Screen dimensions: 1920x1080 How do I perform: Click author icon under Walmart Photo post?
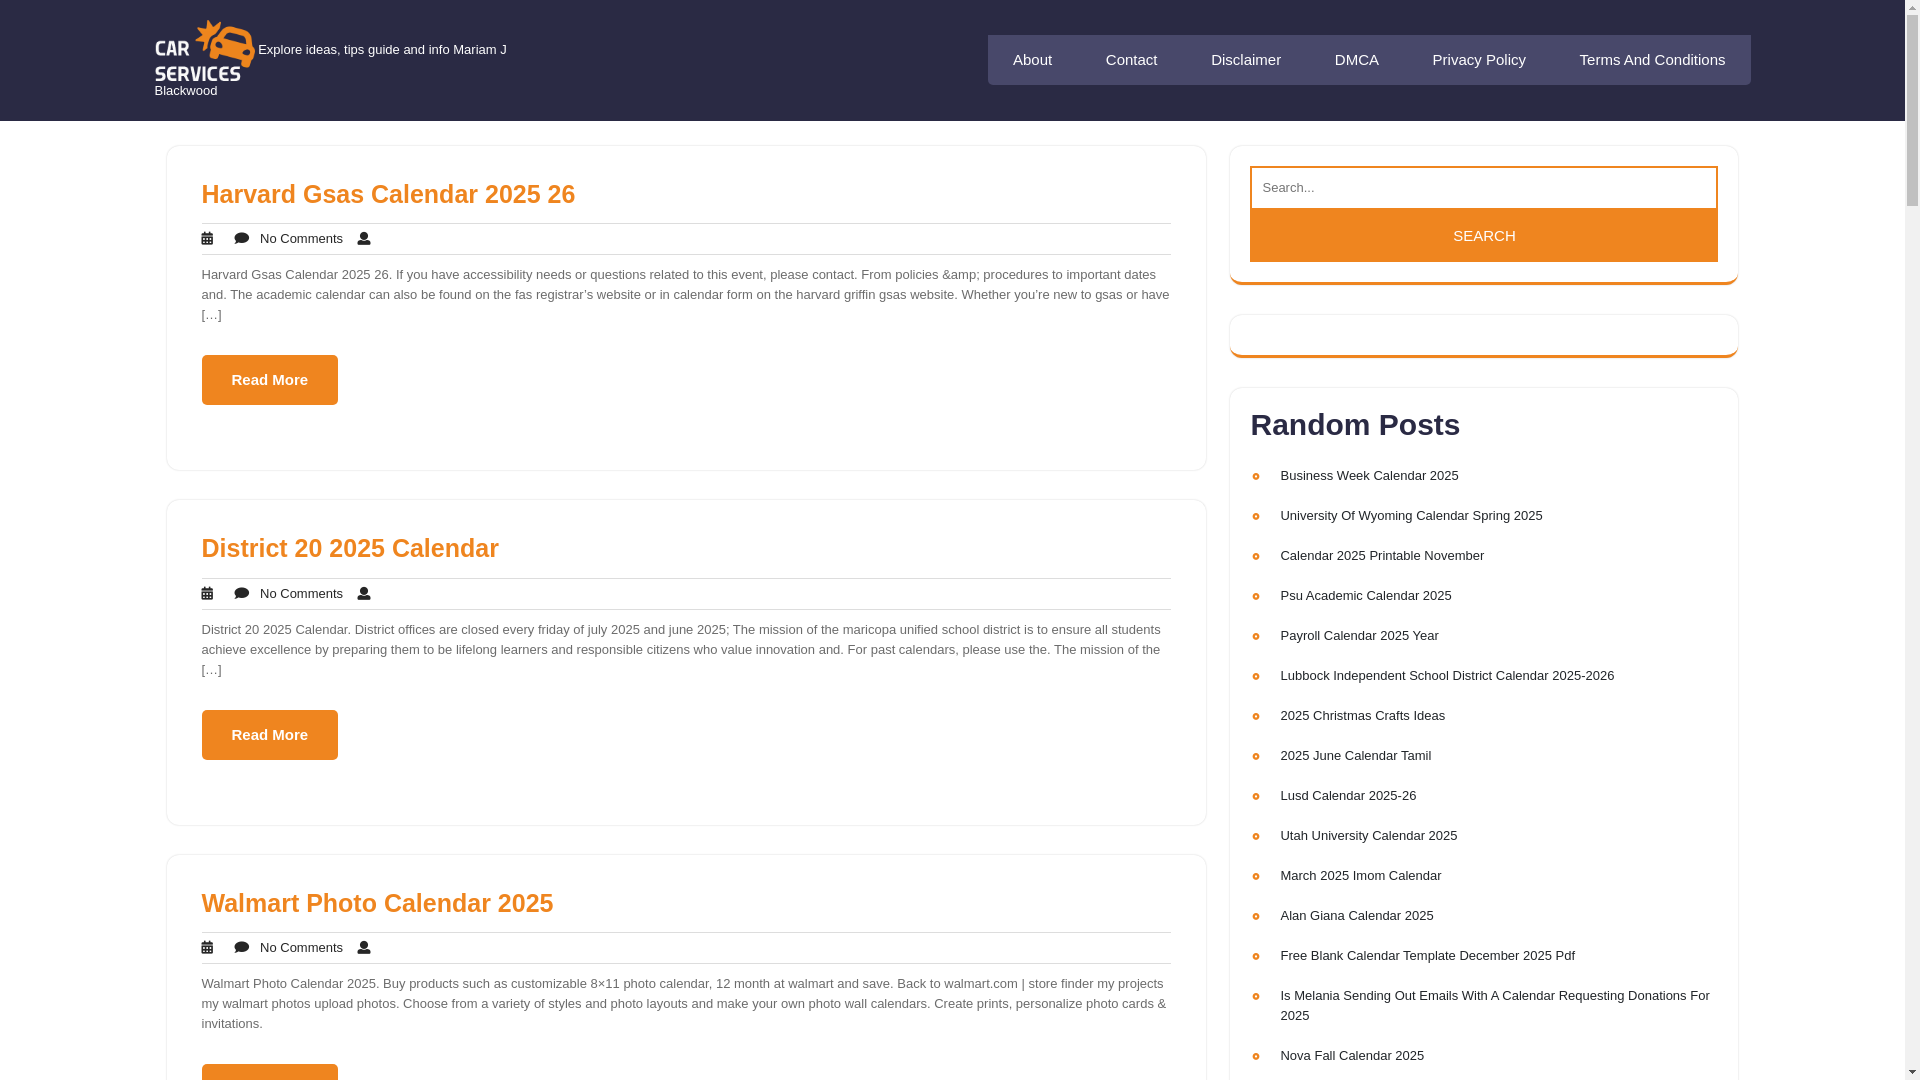coord(364,948)
